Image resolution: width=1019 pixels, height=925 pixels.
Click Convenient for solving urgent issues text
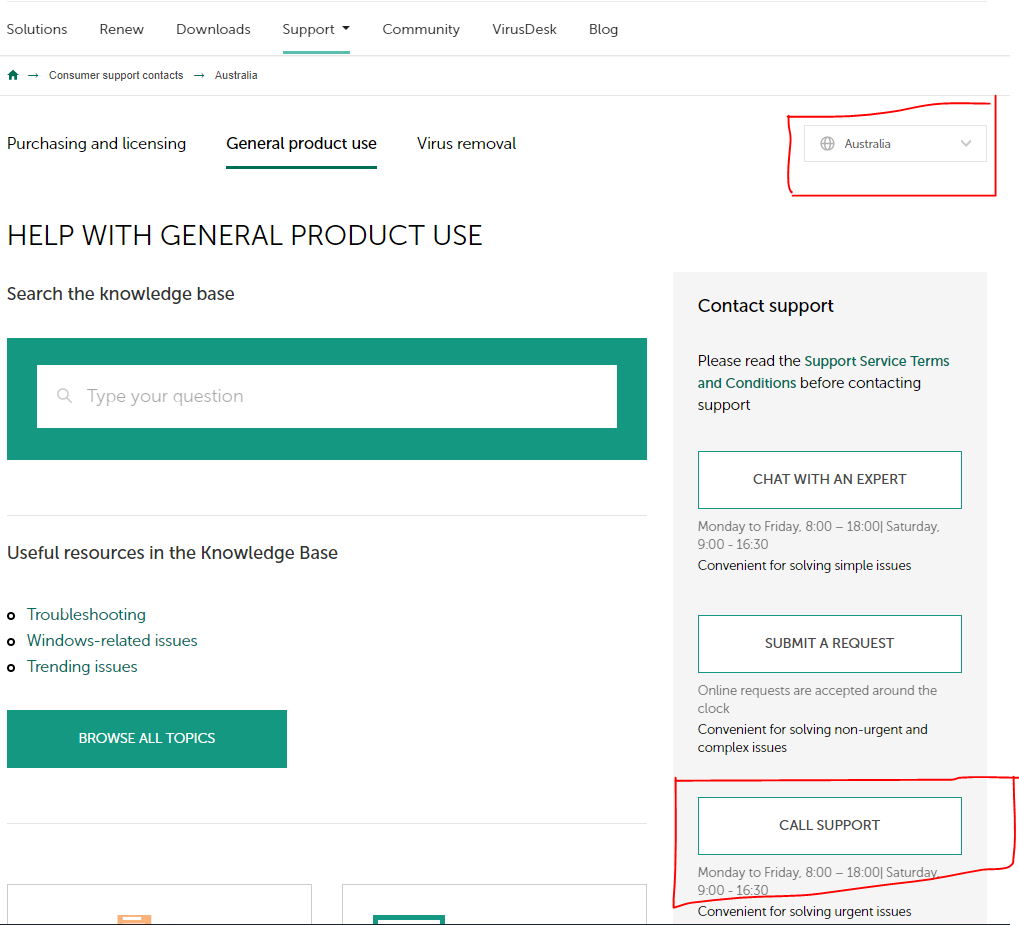(x=805, y=911)
